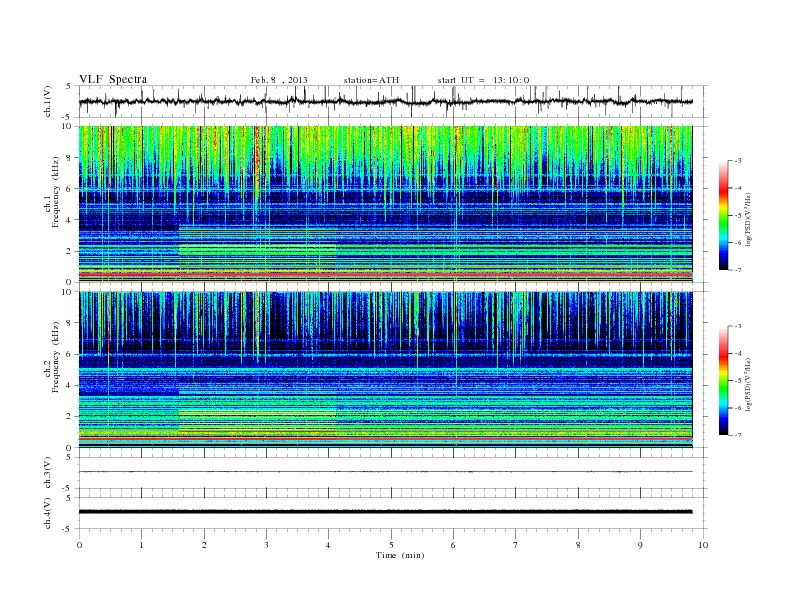Image resolution: width=792 pixels, height=612 pixels.
Task: Select the "Time (min)" x-axis label
Action: pos(400,555)
